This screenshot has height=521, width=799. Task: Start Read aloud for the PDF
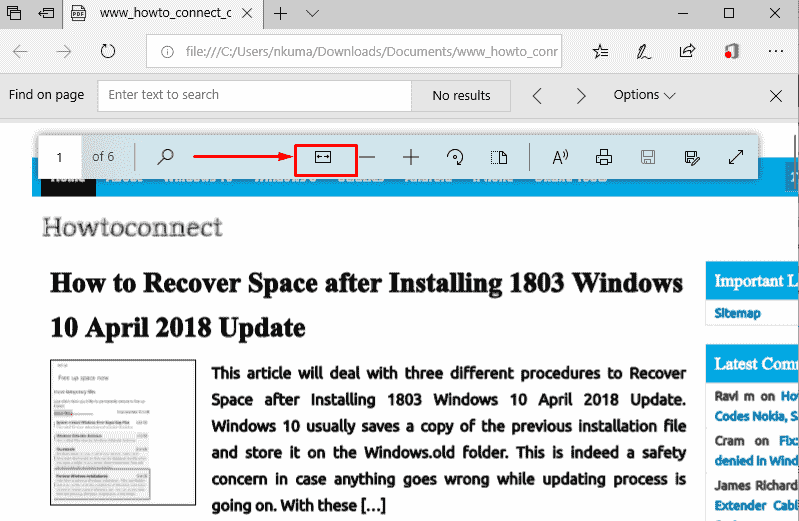(x=560, y=157)
